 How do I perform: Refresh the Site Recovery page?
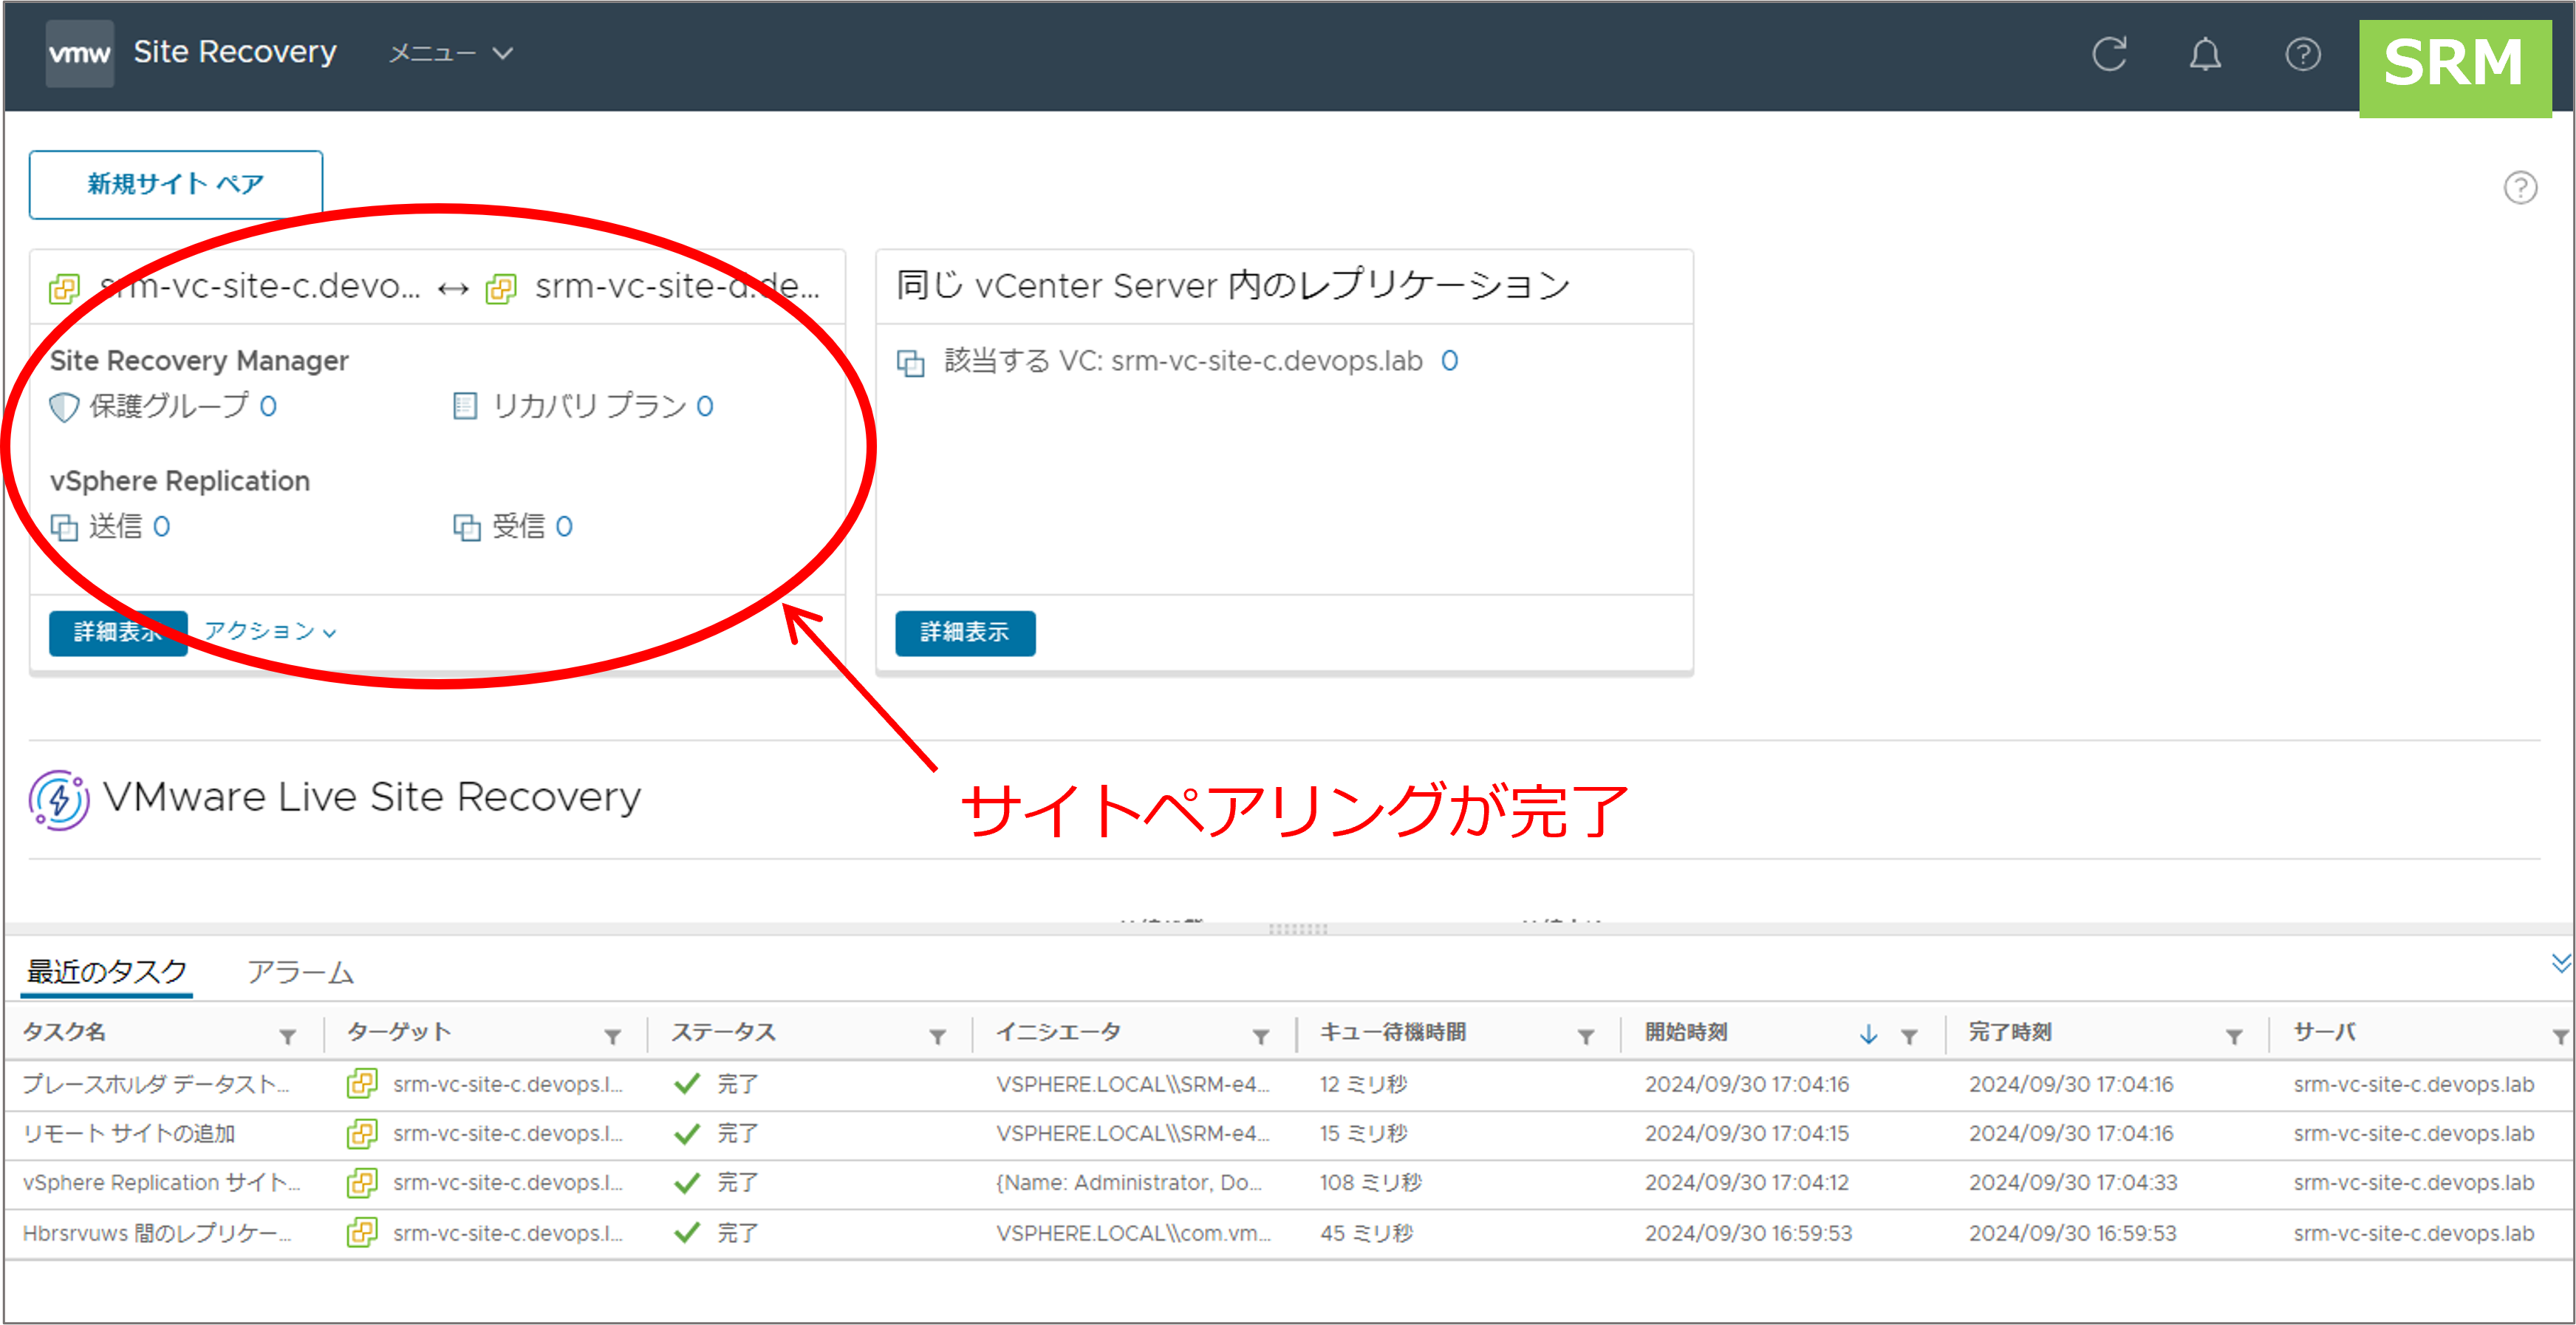pyautogui.click(x=2109, y=53)
